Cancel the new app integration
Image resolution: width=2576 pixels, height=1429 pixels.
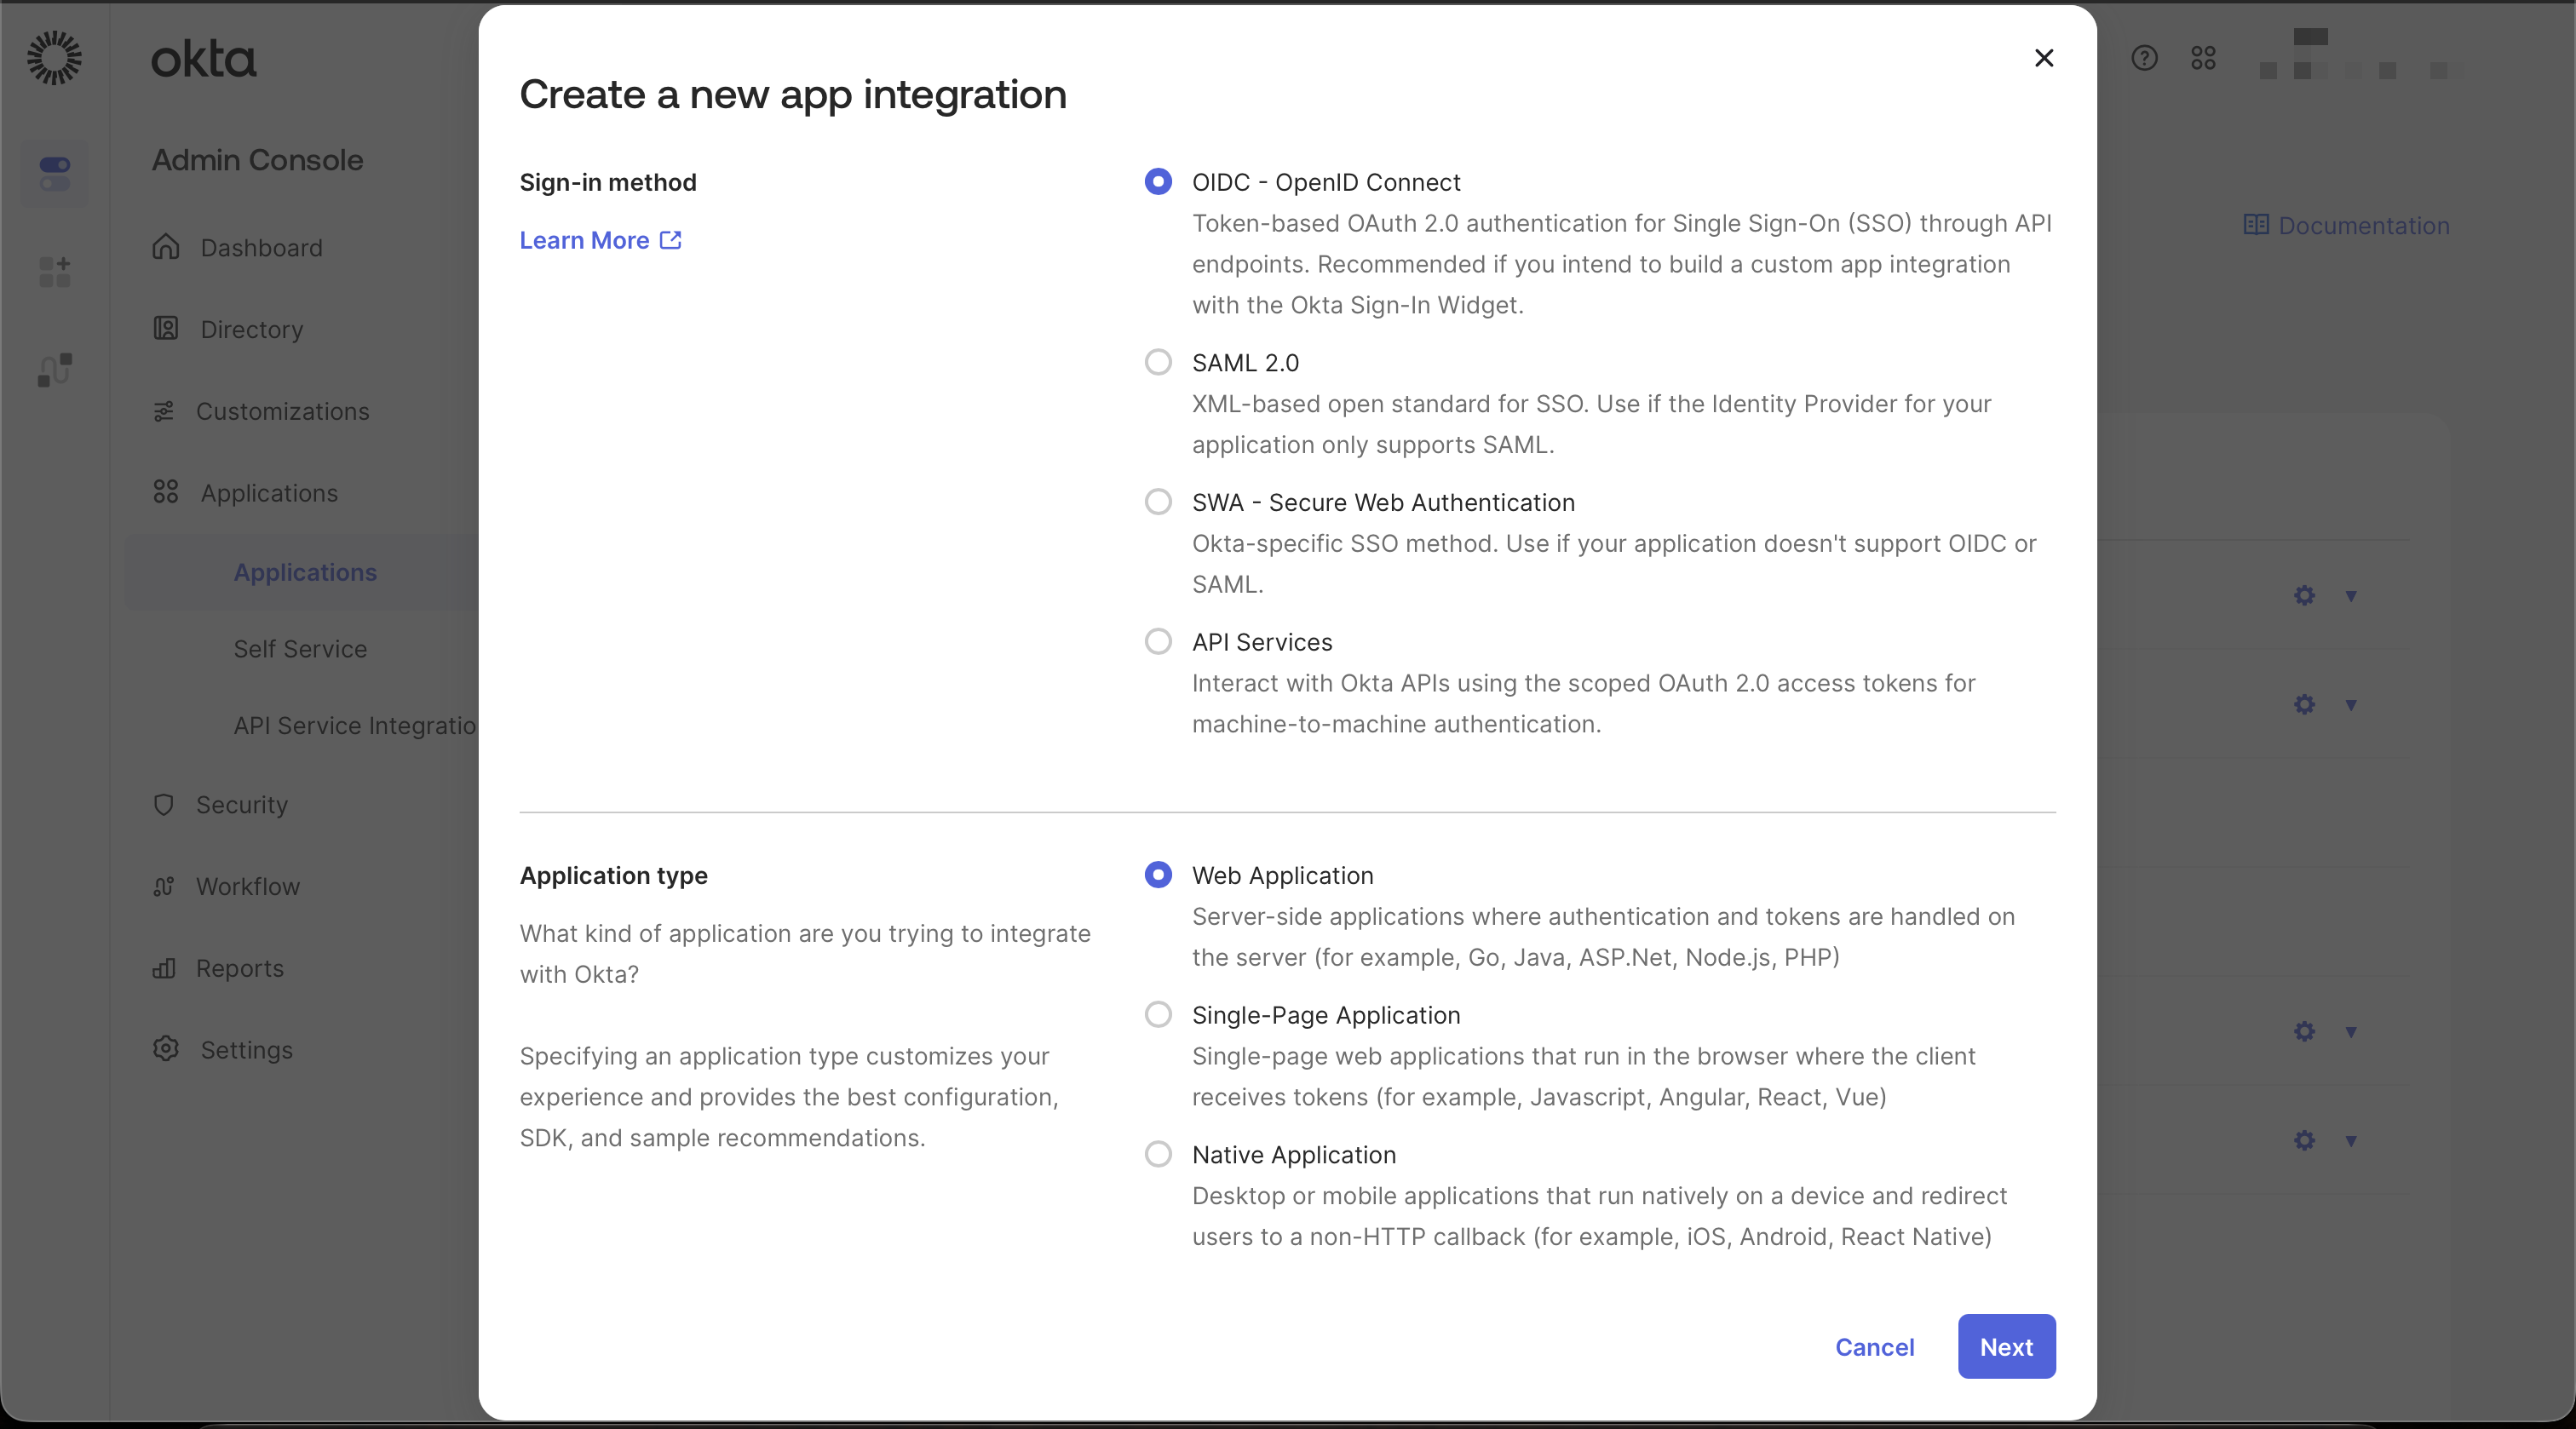pyautogui.click(x=1874, y=1346)
